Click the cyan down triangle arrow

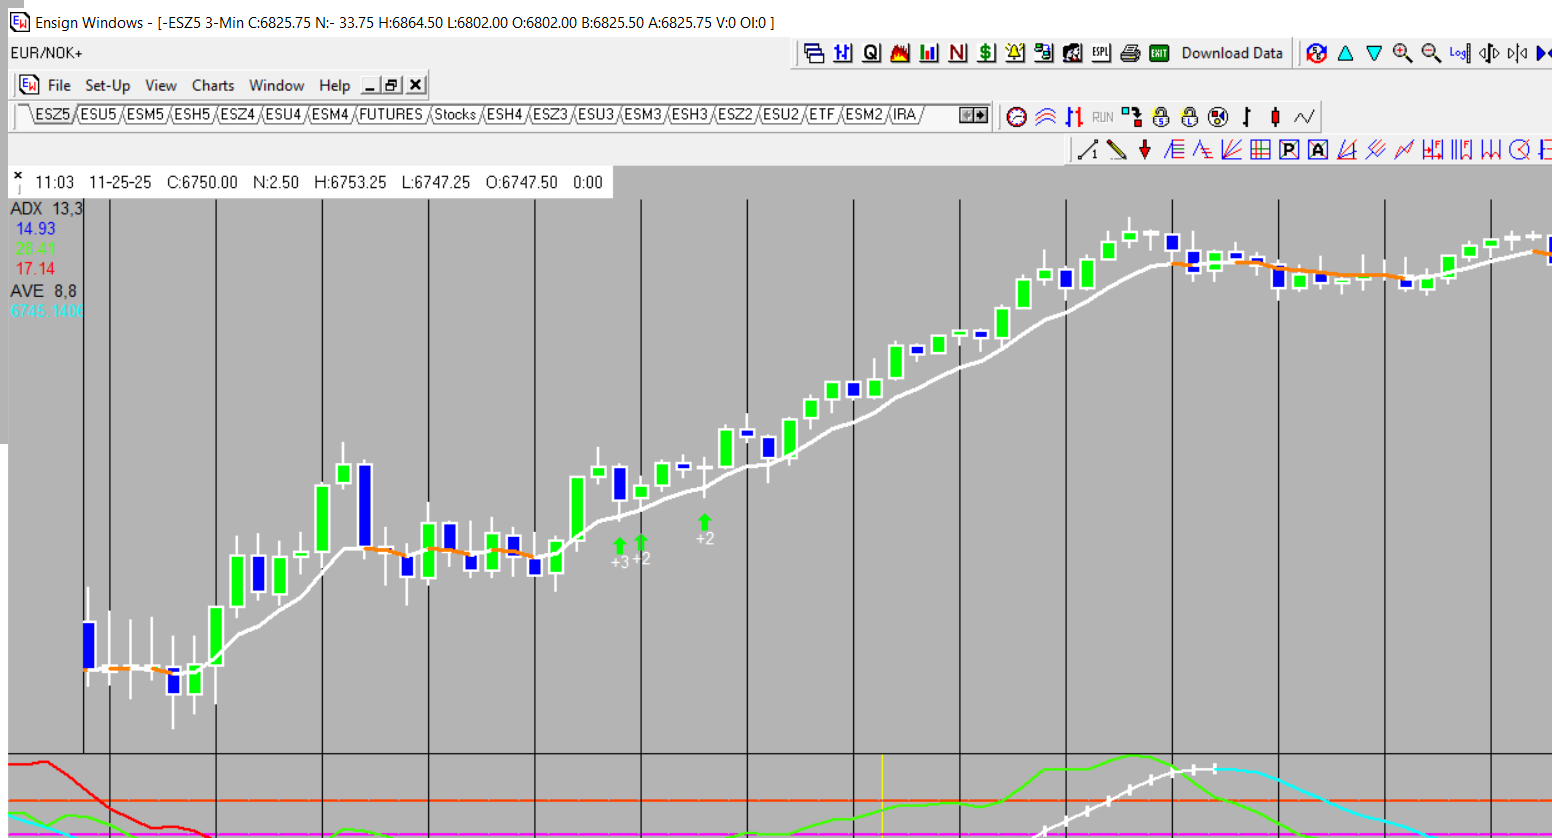tap(1374, 53)
